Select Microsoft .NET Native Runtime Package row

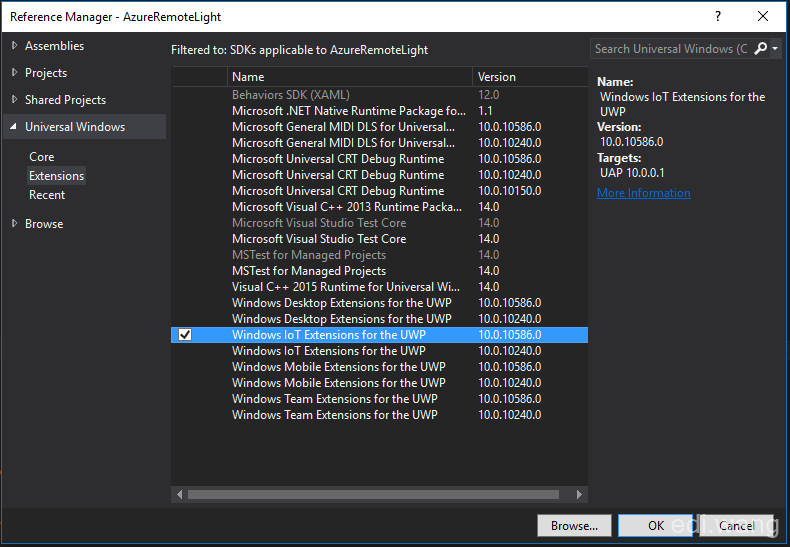[379, 111]
